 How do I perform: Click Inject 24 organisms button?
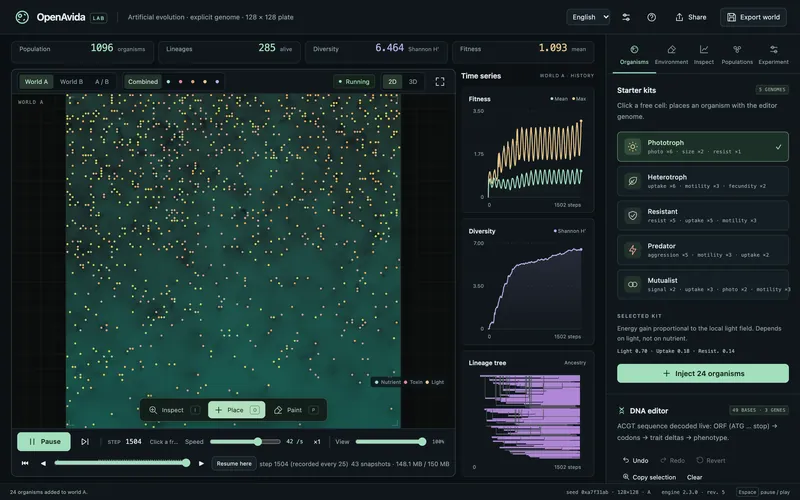(x=703, y=373)
